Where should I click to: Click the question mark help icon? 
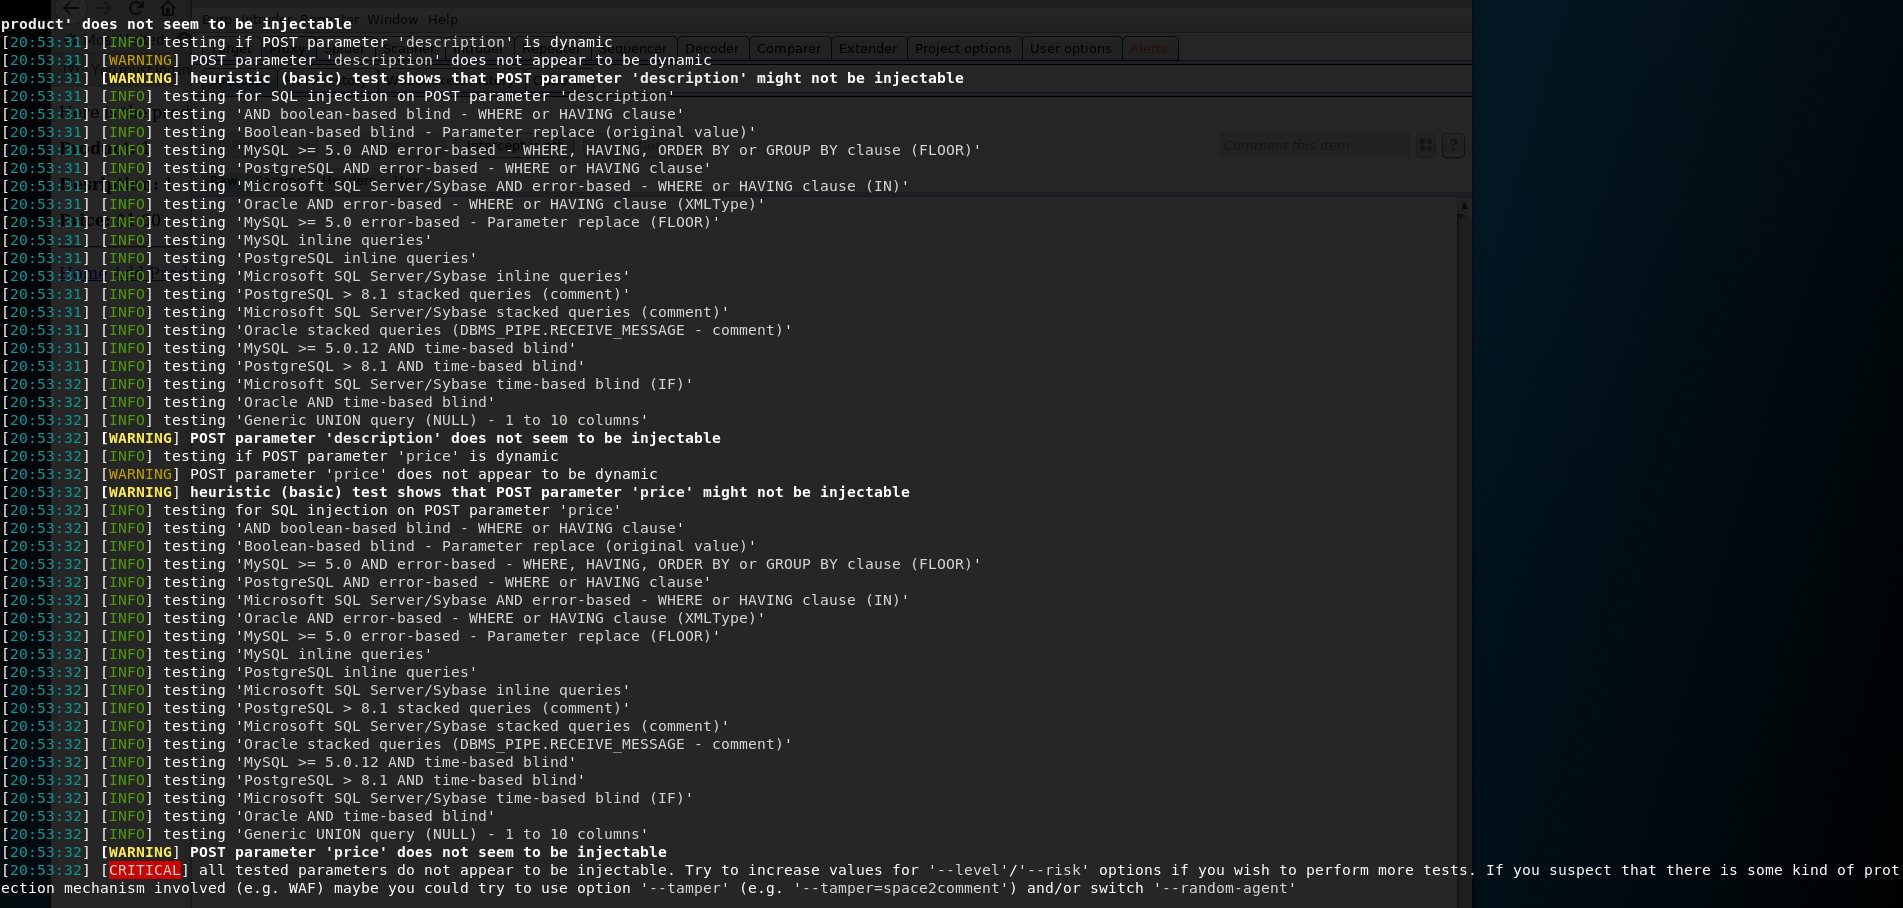[x=1453, y=146]
